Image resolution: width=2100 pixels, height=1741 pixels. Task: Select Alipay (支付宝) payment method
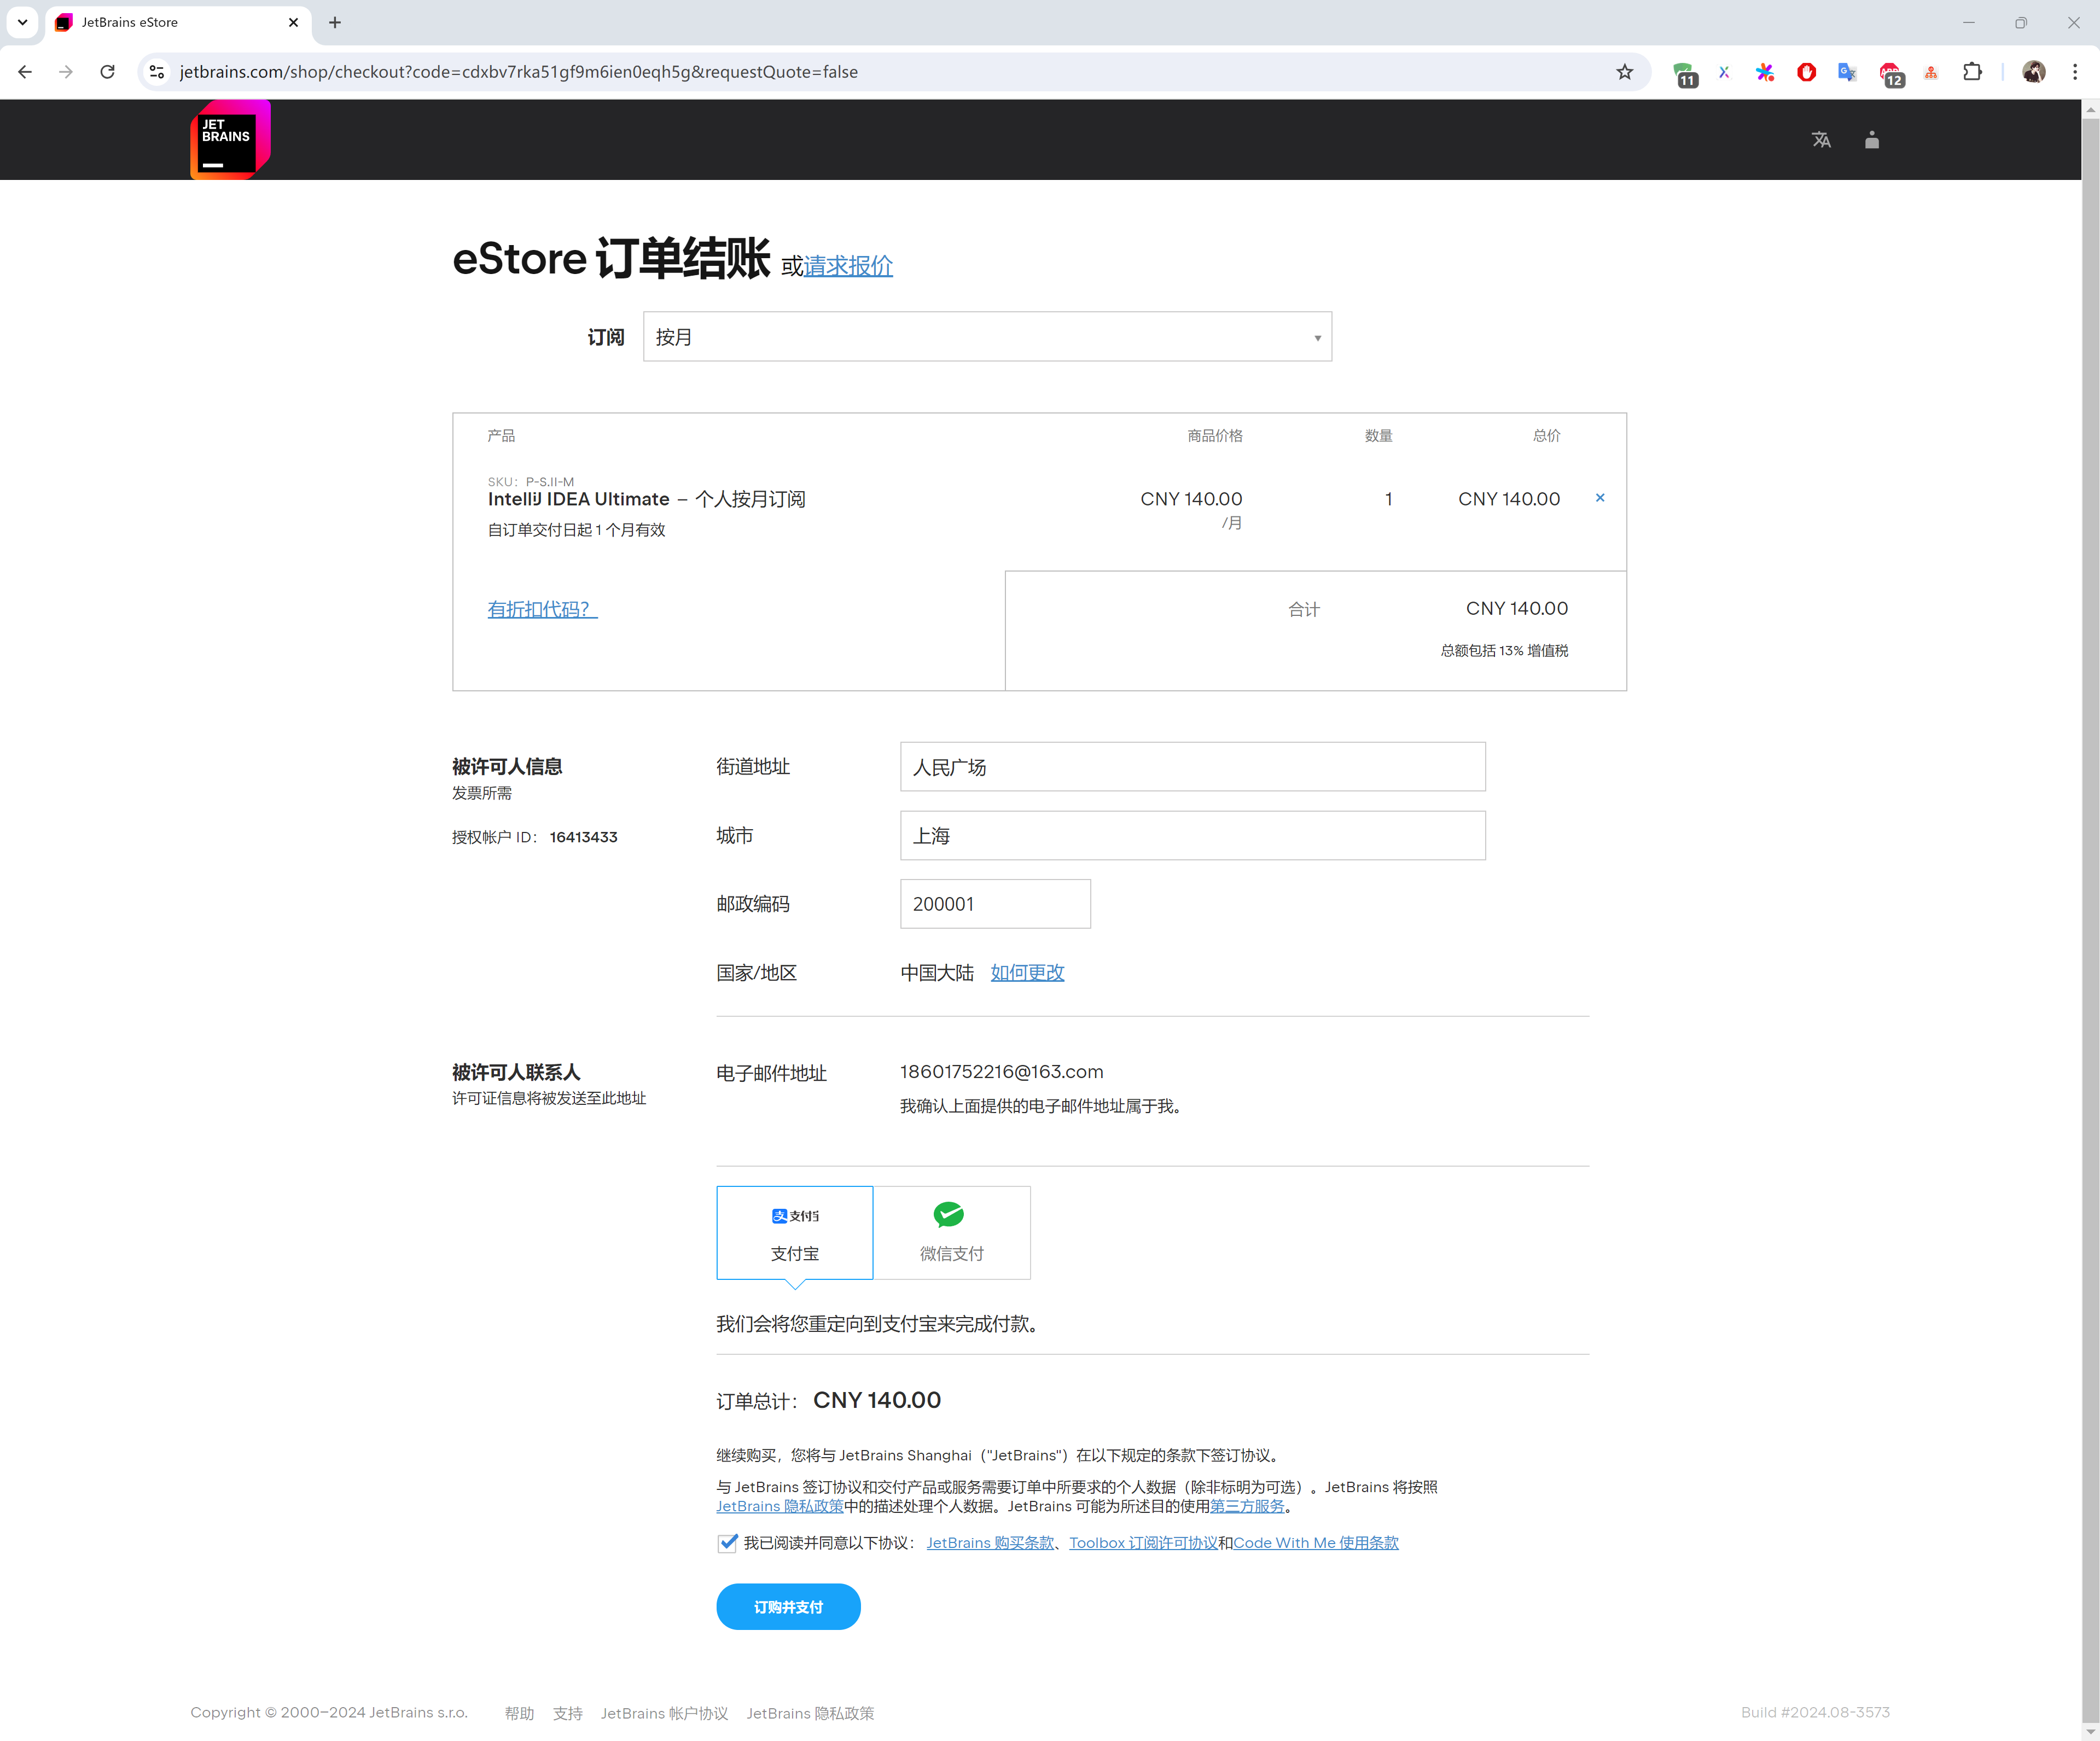click(794, 1232)
